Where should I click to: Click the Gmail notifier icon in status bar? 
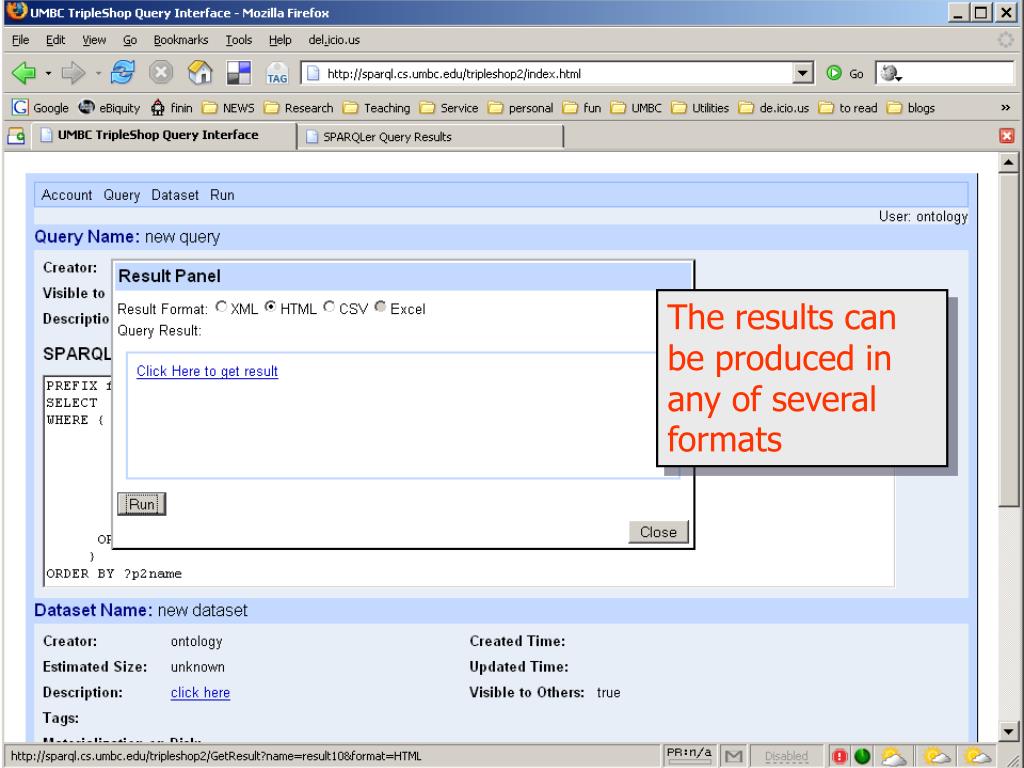point(733,756)
